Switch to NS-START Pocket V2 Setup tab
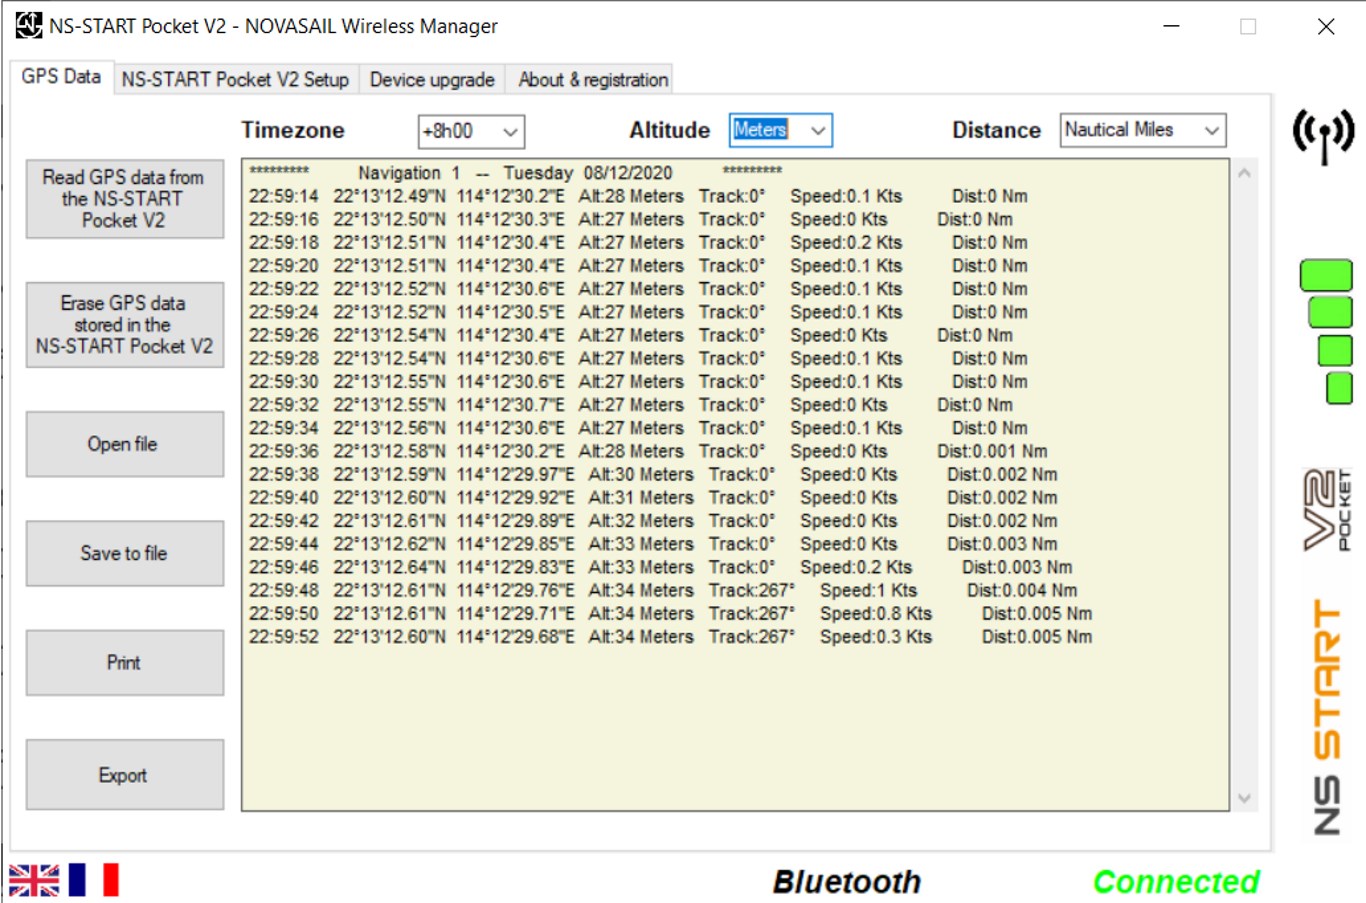 235,79
